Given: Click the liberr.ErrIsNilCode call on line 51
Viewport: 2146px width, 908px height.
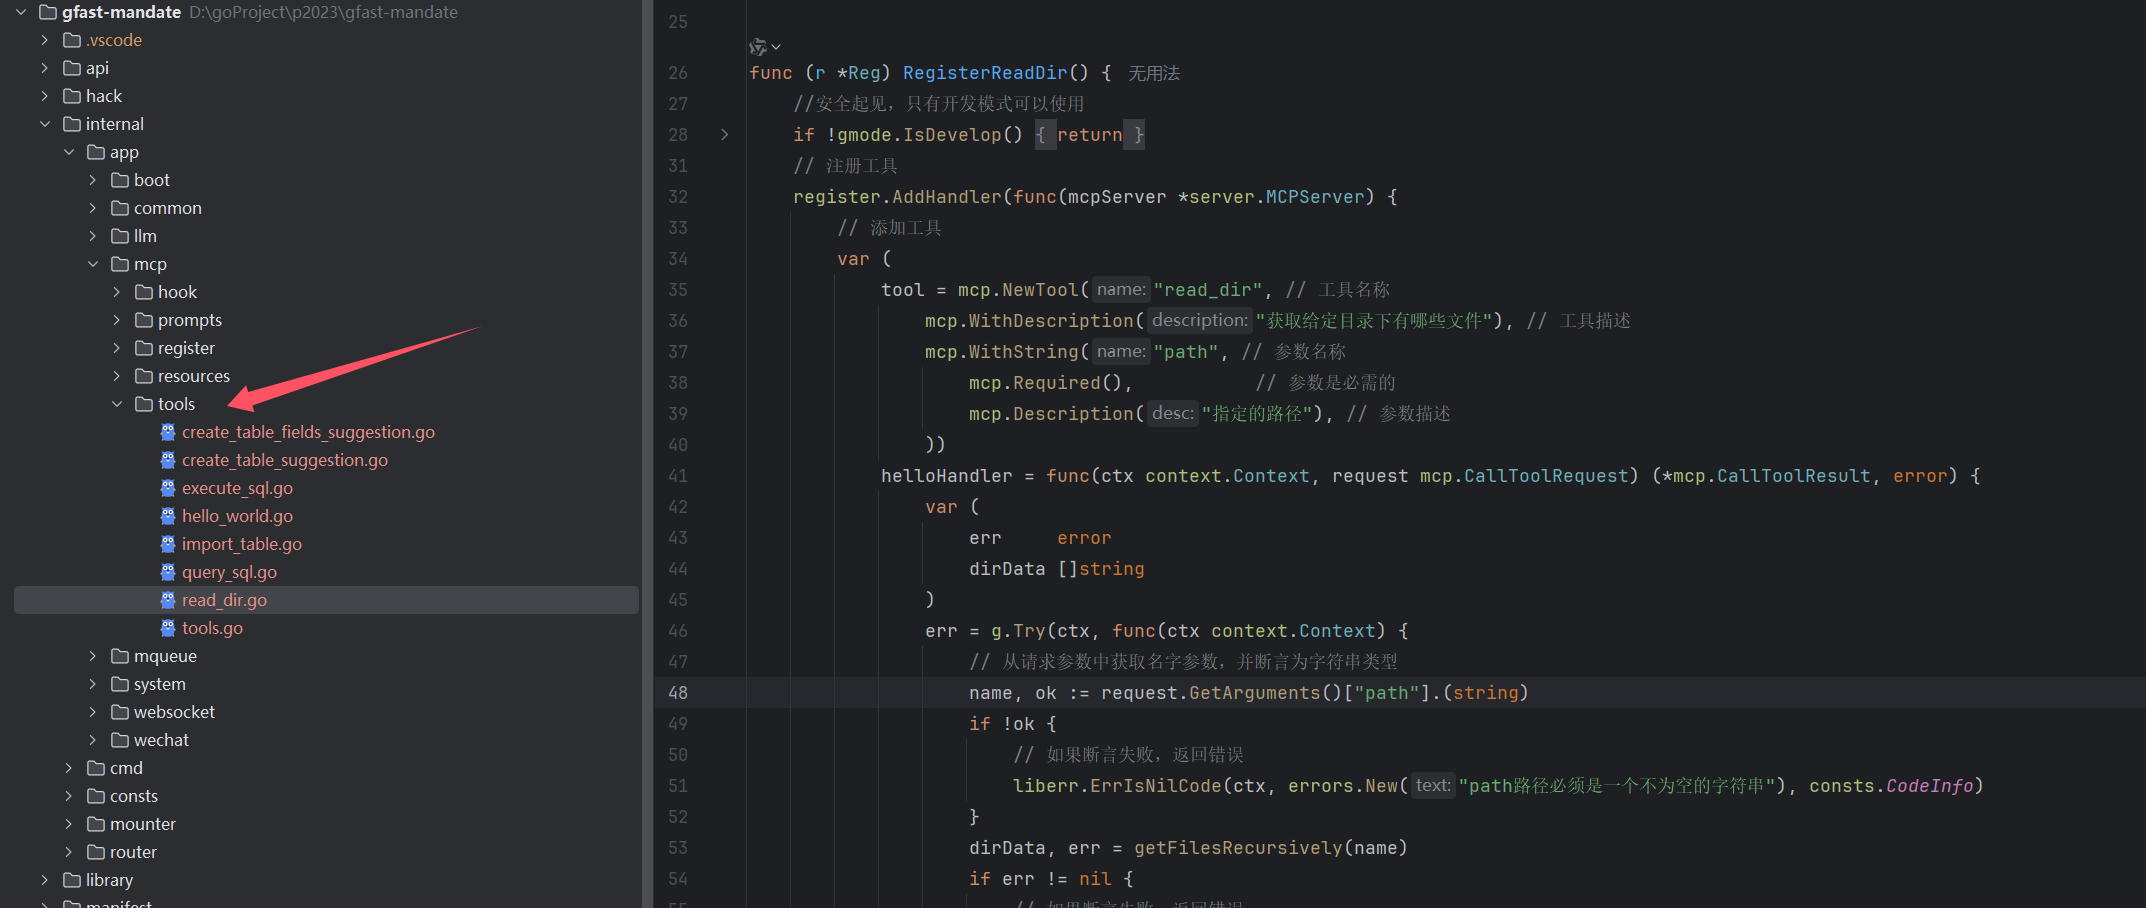Looking at the screenshot, I should pos(1117,786).
